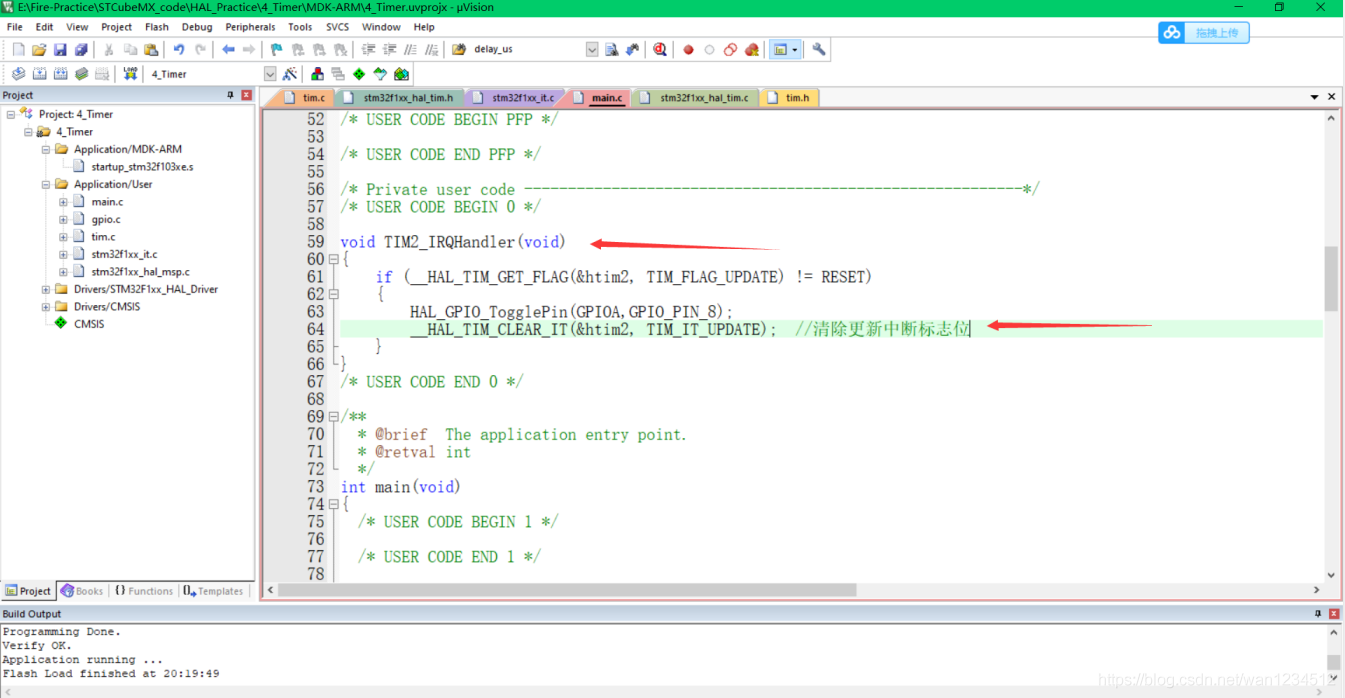Click the Undo arrow icon
This screenshot has height=698, width=1345.
pos(178,50)
